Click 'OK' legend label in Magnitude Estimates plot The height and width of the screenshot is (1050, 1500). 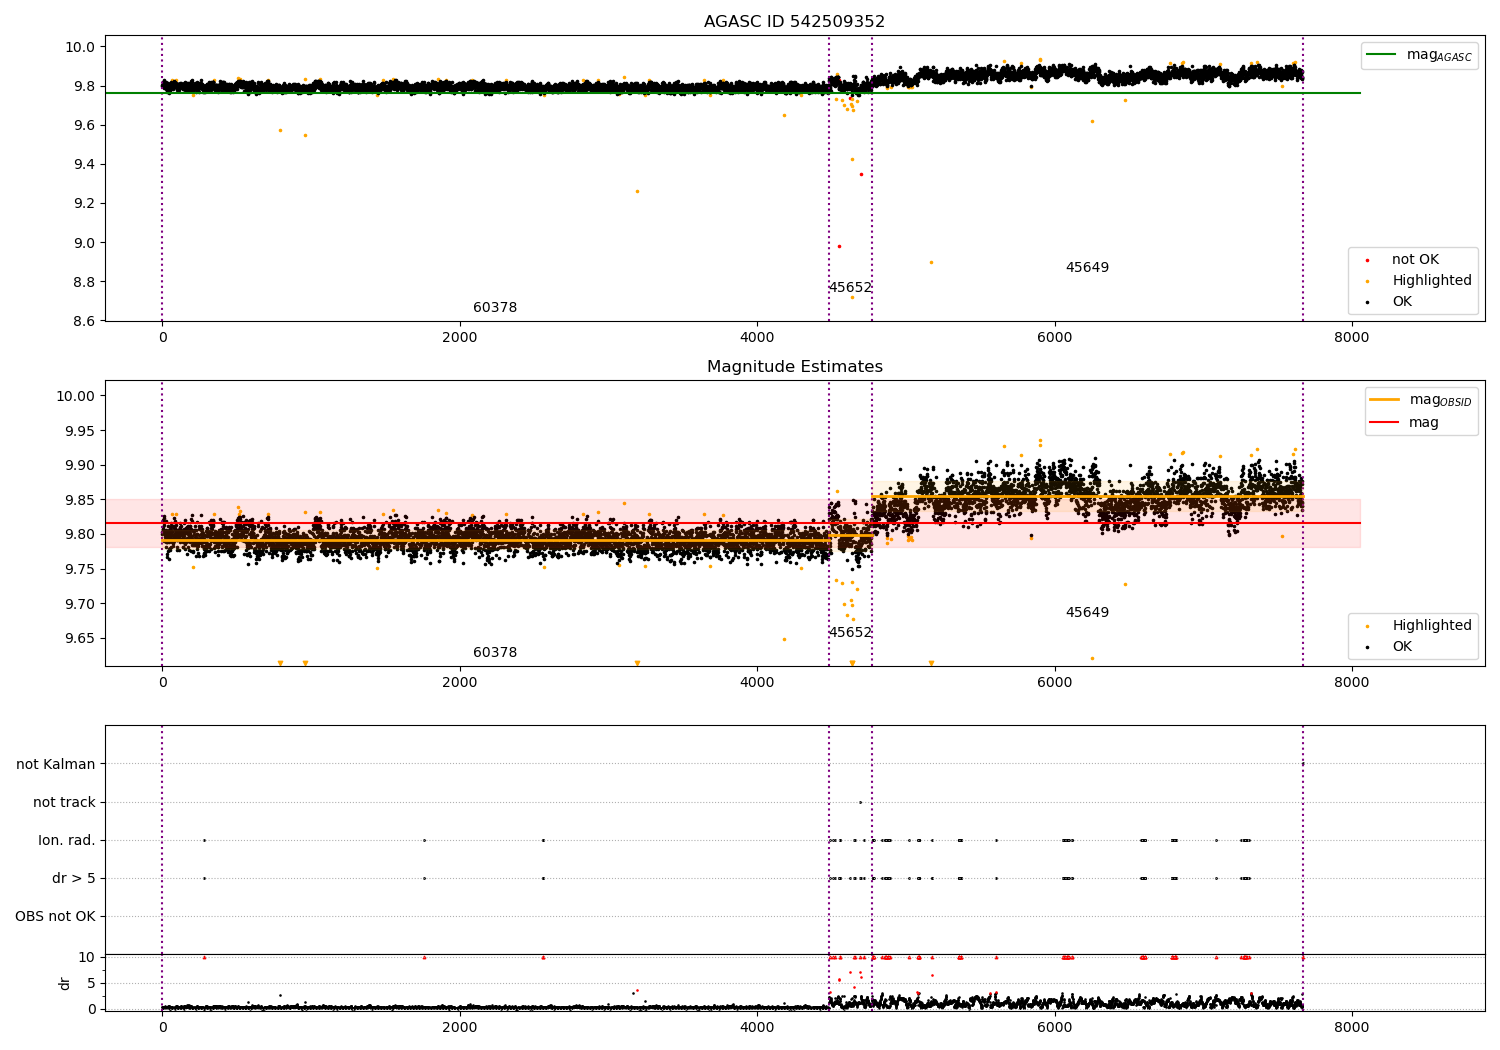click(1402, 647)
